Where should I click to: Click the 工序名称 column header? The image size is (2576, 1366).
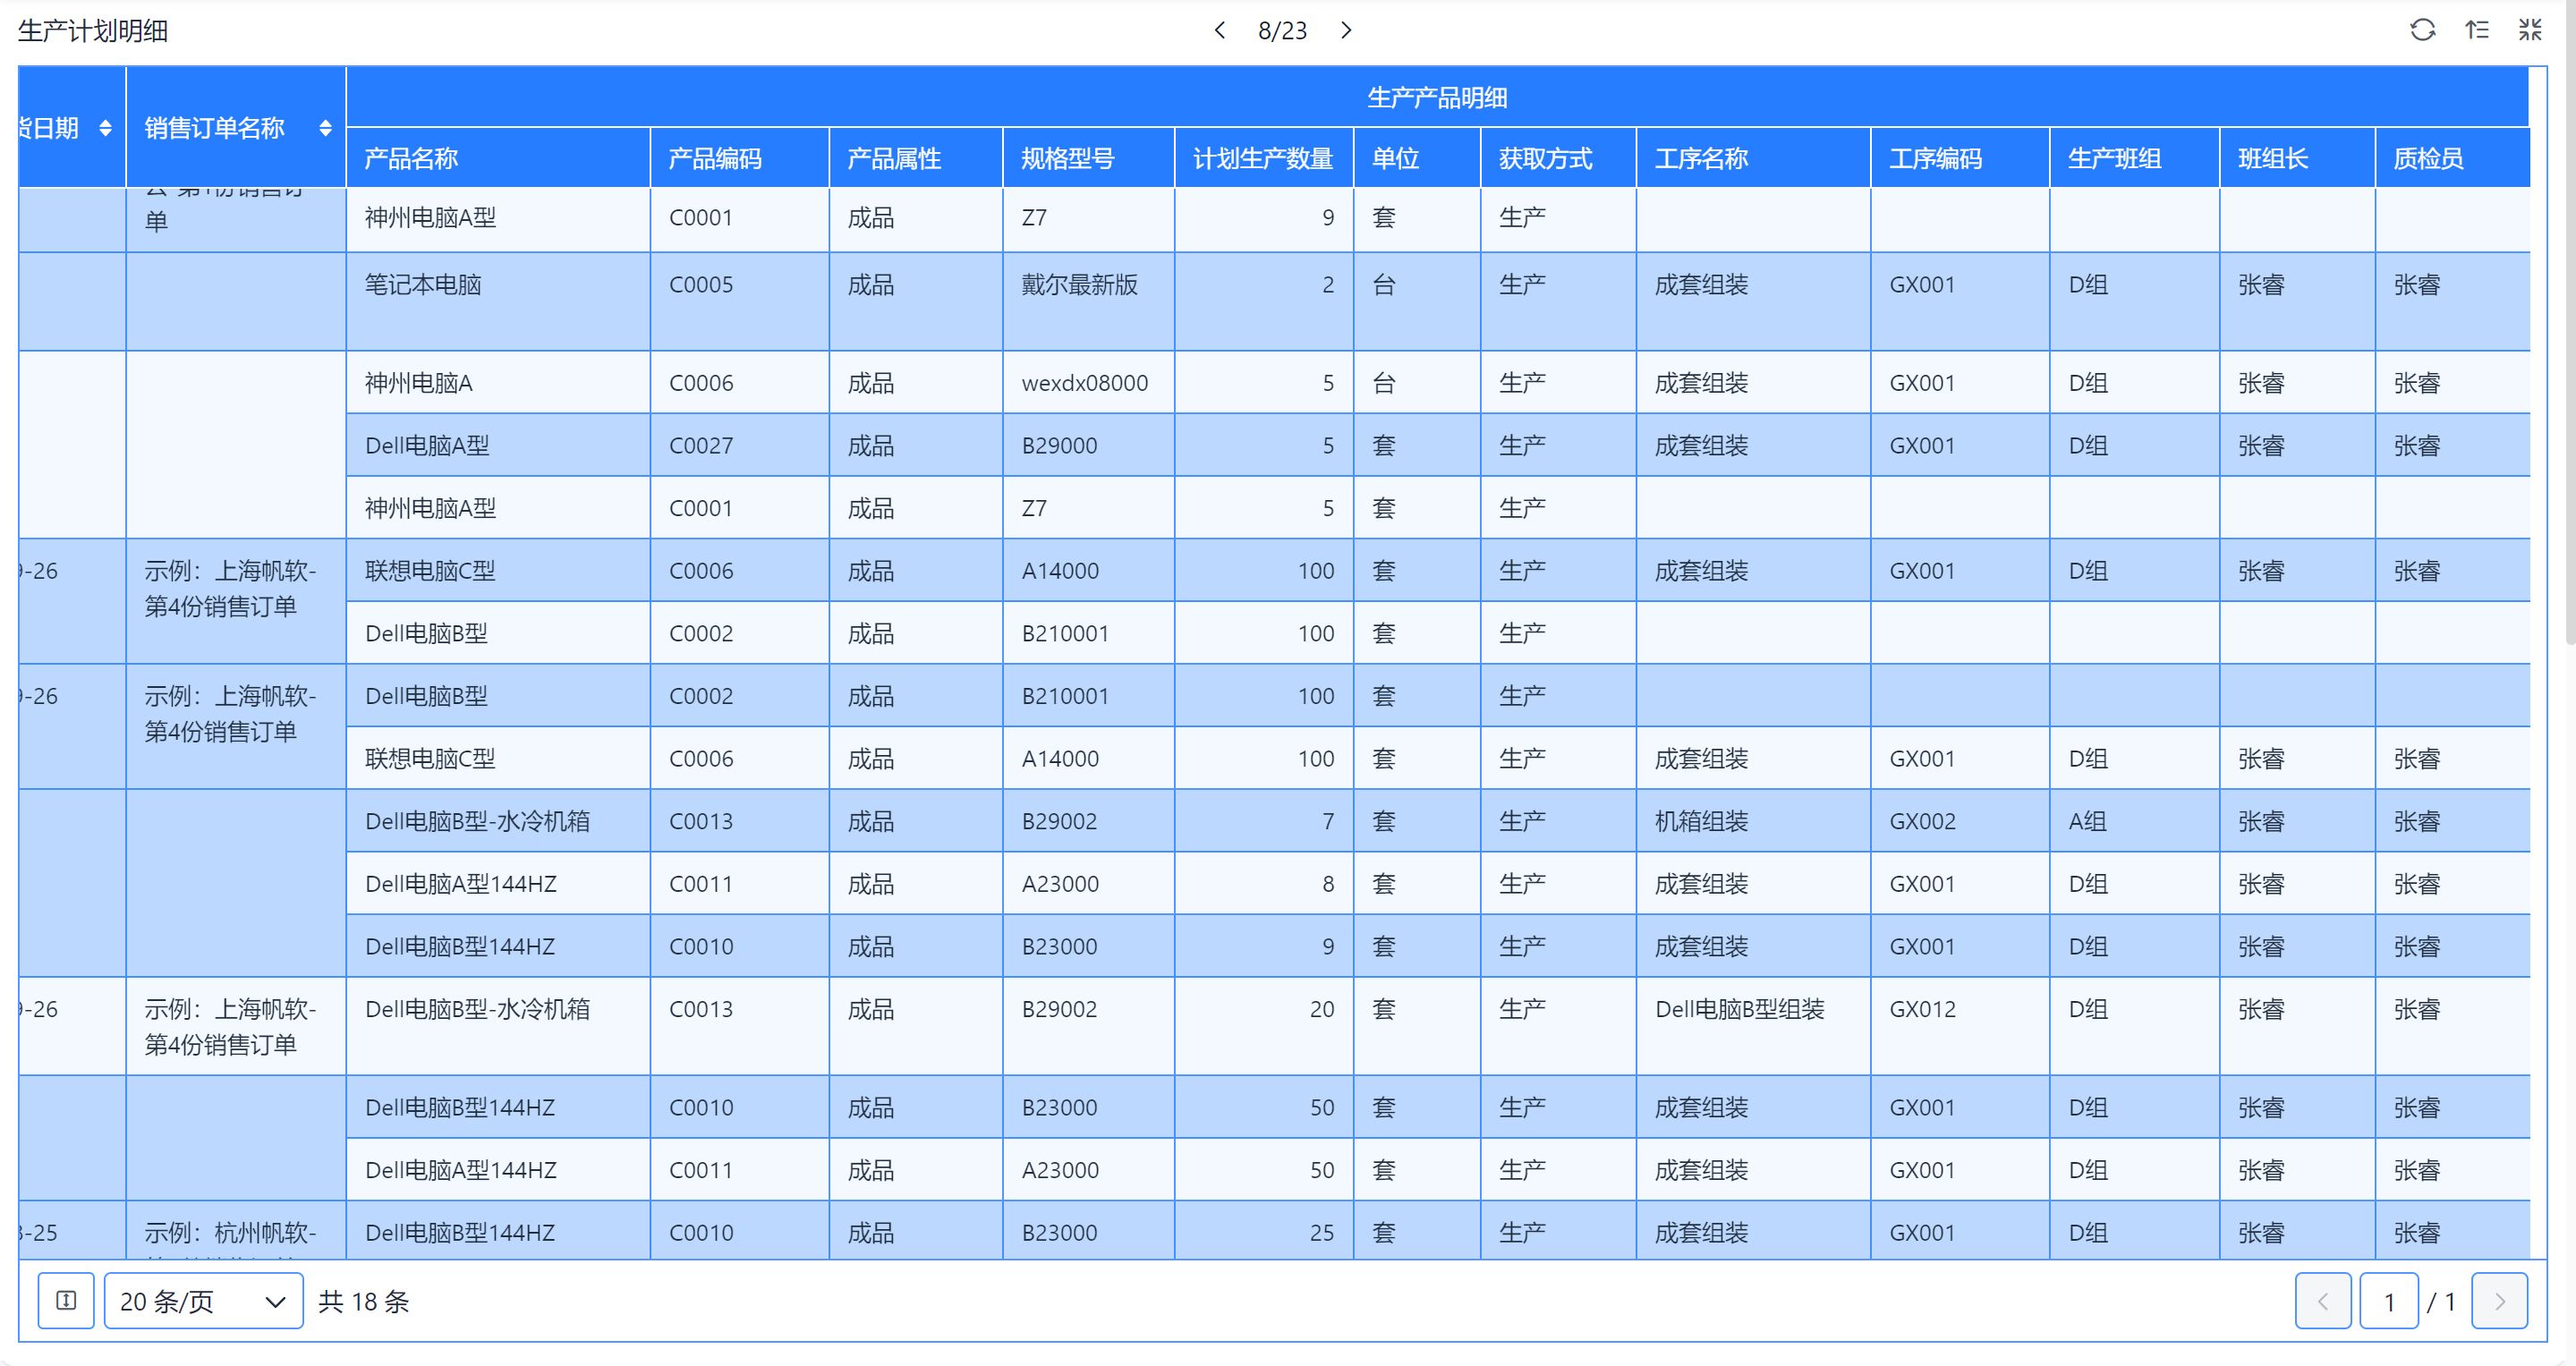pyautogui.click(x=1701, y=158)
